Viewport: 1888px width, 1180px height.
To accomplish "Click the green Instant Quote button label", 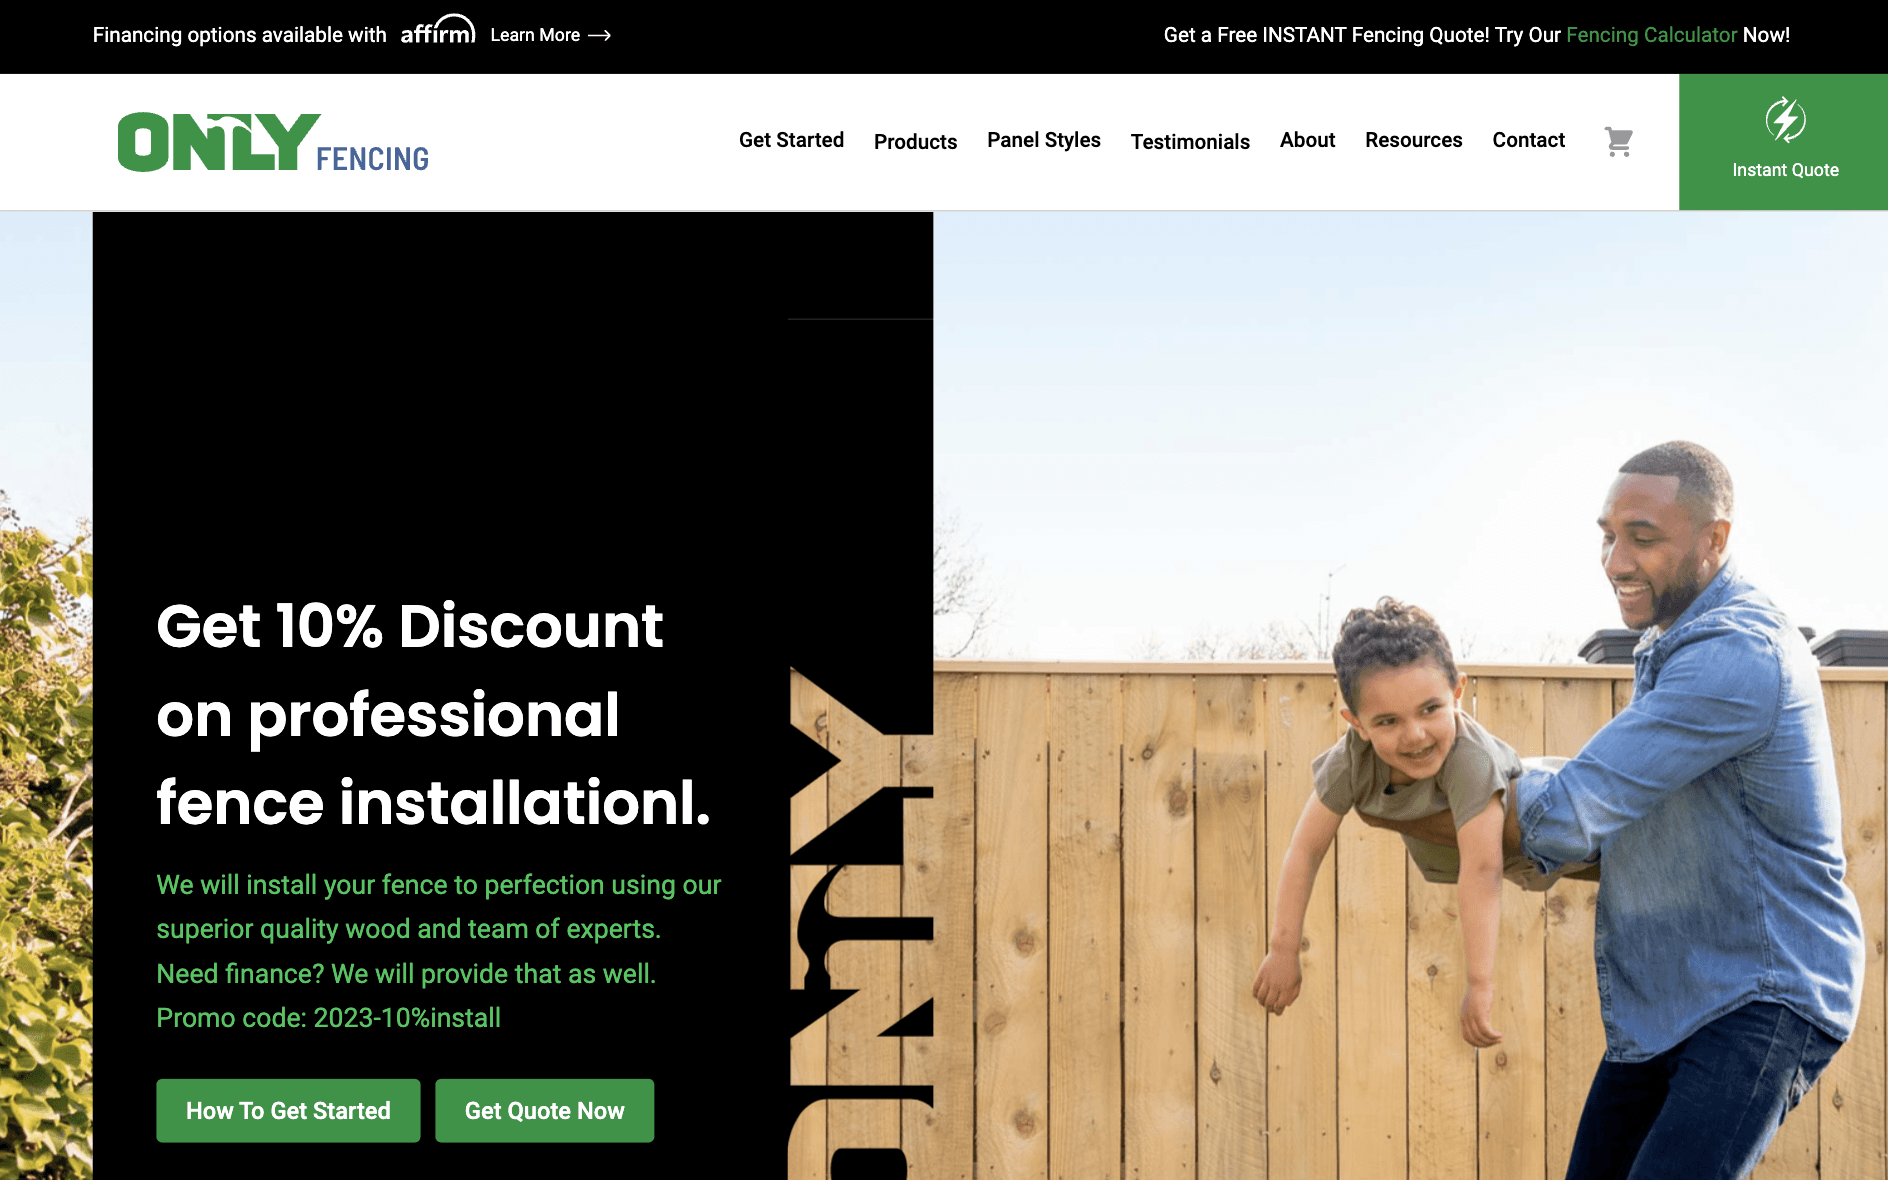I will tap(1785, 170).
